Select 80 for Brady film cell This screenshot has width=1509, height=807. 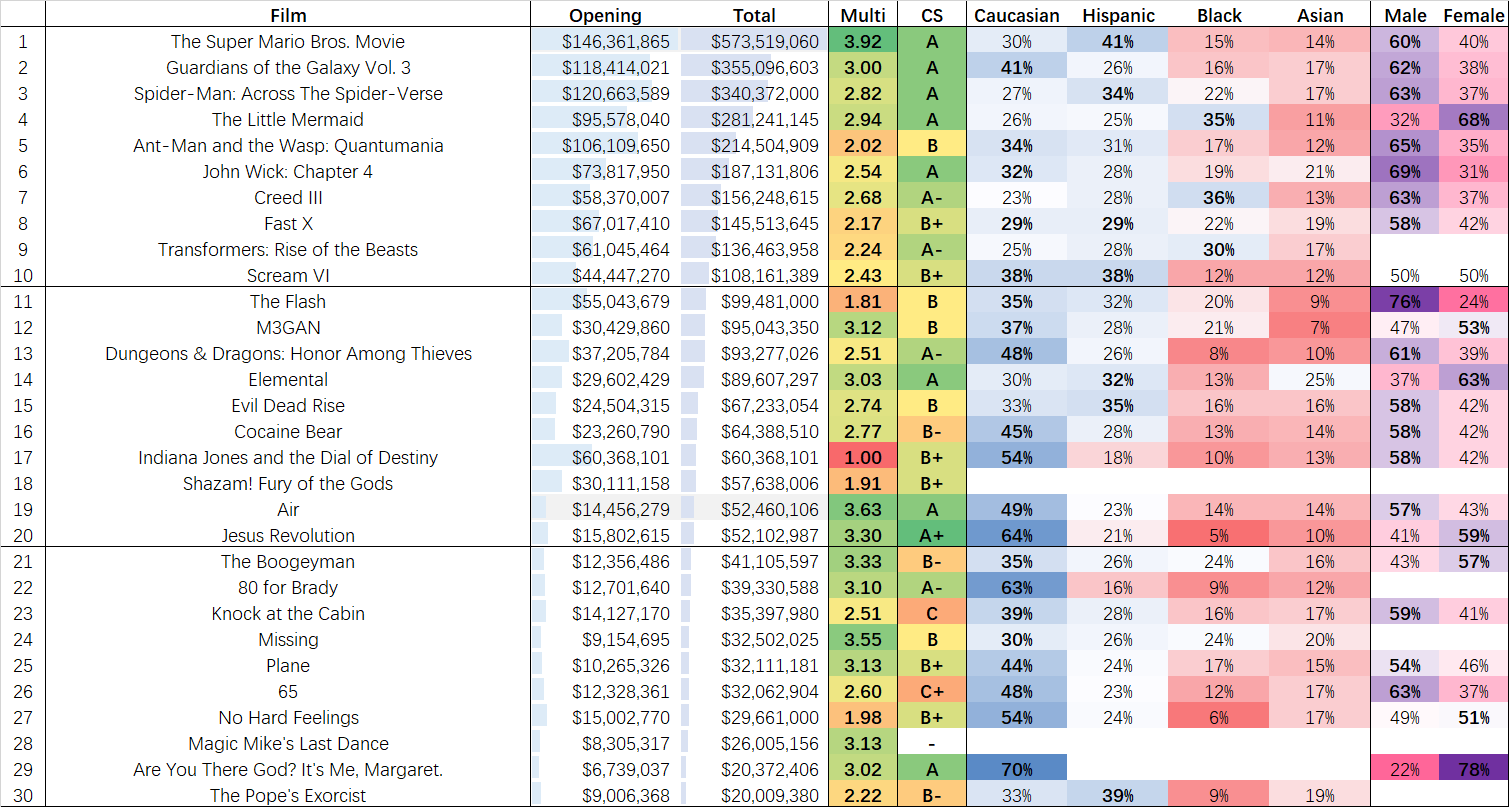[x=288, y=588]
